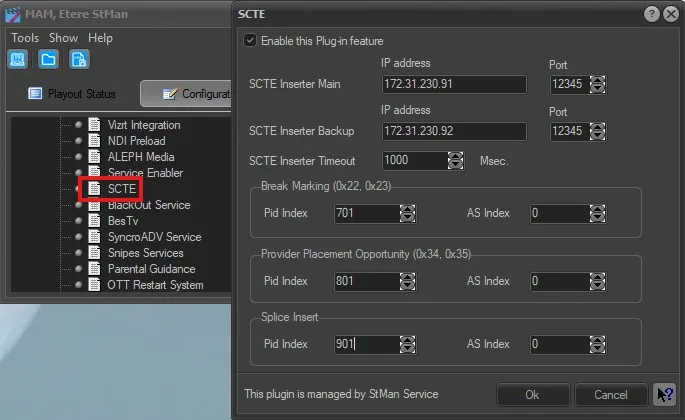Switch to the Playout Status tab

pos(72,94)
